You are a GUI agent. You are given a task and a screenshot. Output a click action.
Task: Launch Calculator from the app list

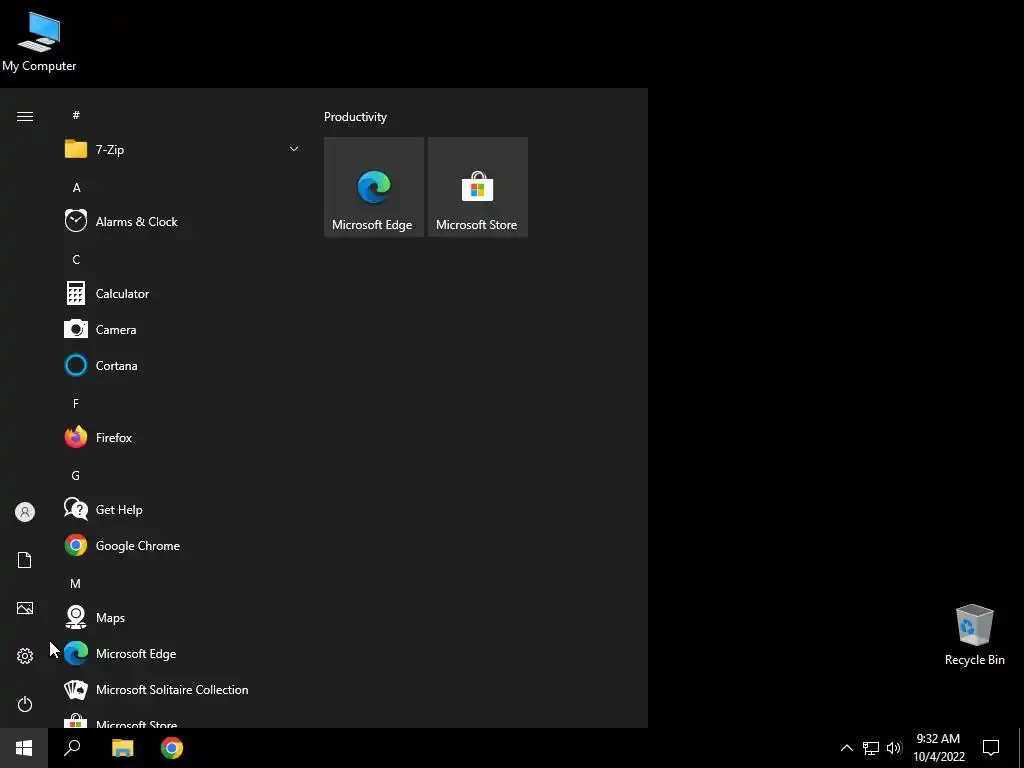pyautogui.click(x=183, y=293)
